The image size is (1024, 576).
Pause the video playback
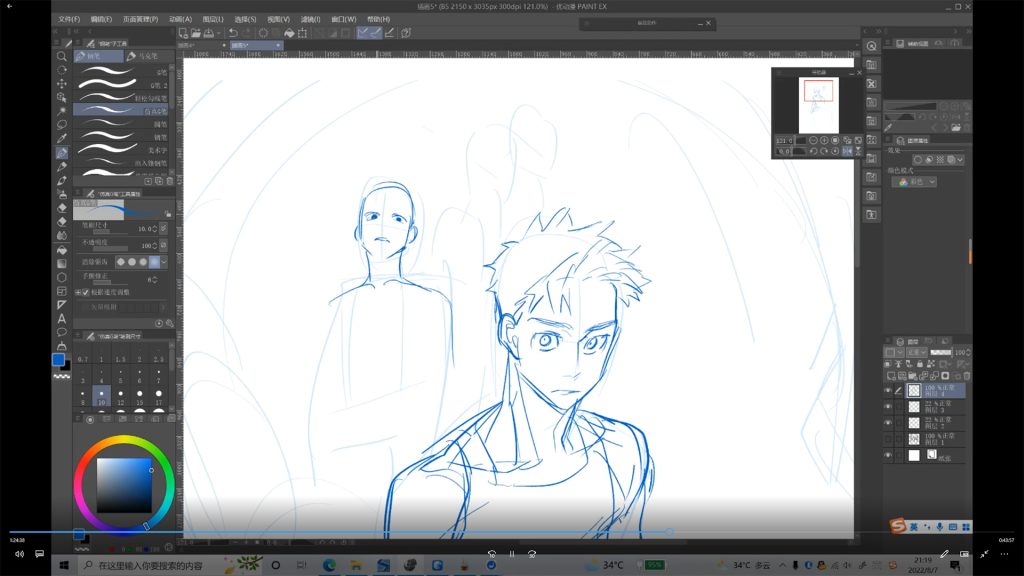tap(511, 553)
